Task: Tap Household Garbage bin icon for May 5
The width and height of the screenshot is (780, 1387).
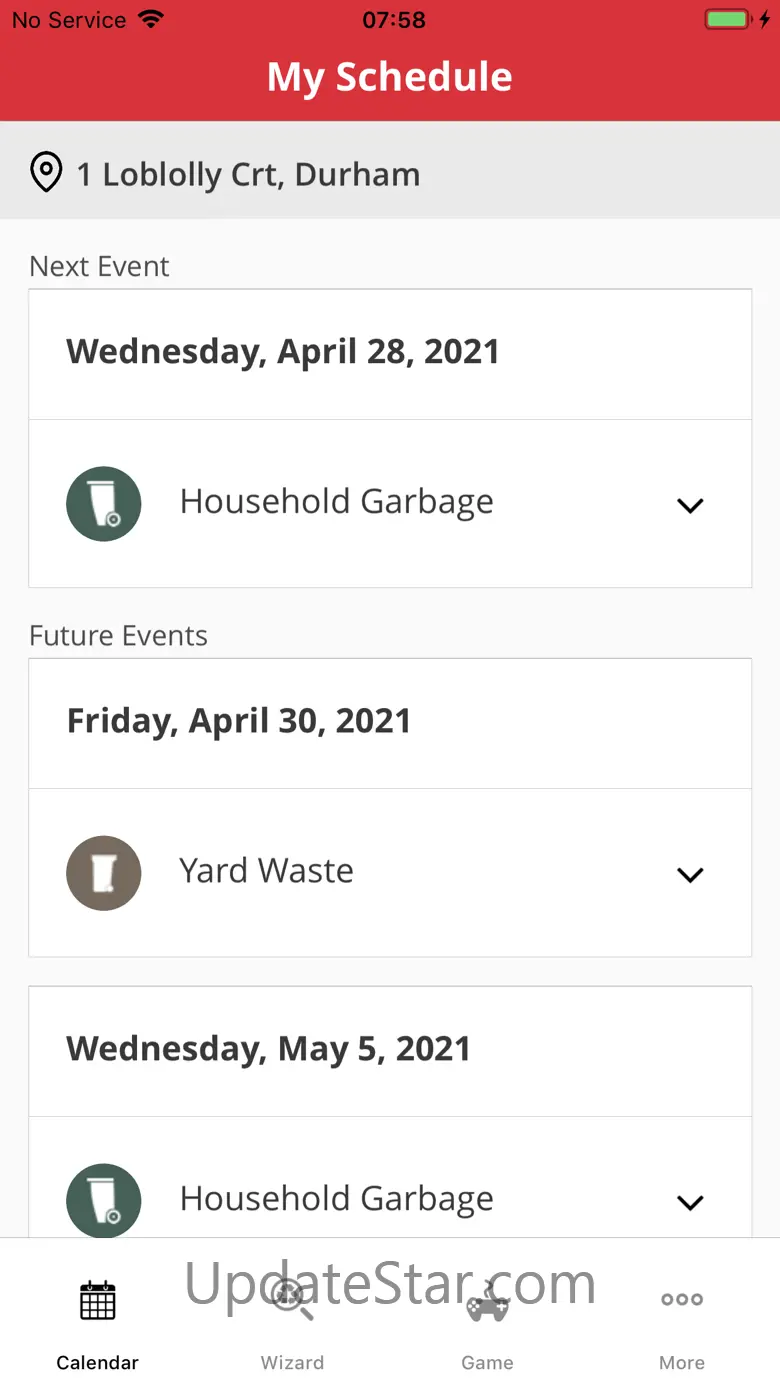Action: [103, 1200]
